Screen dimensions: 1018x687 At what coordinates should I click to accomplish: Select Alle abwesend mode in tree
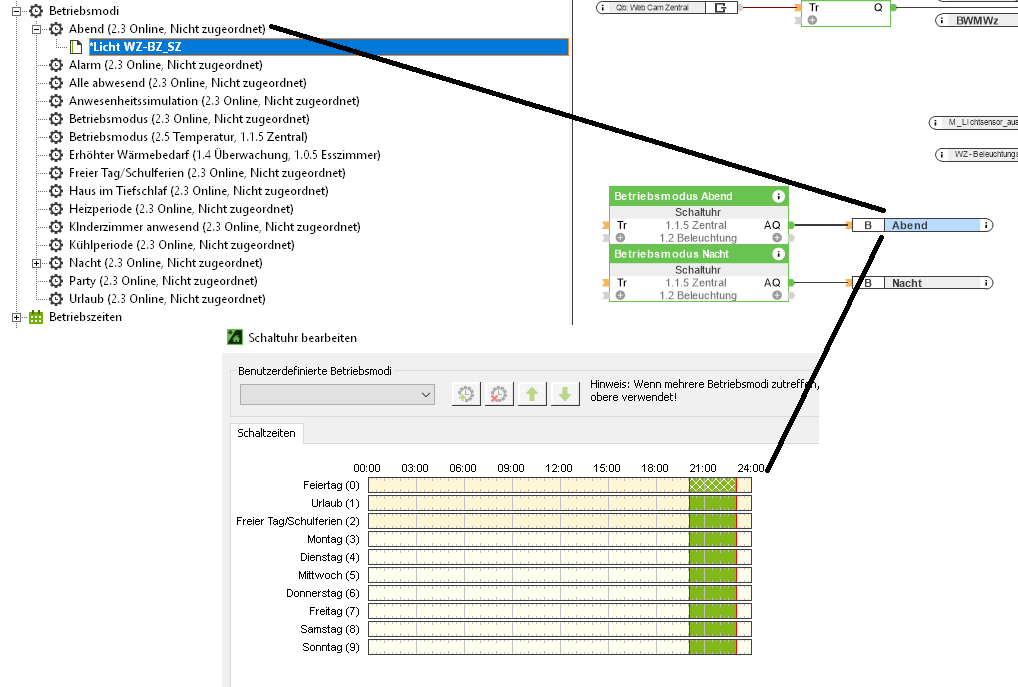click(188, 83)
